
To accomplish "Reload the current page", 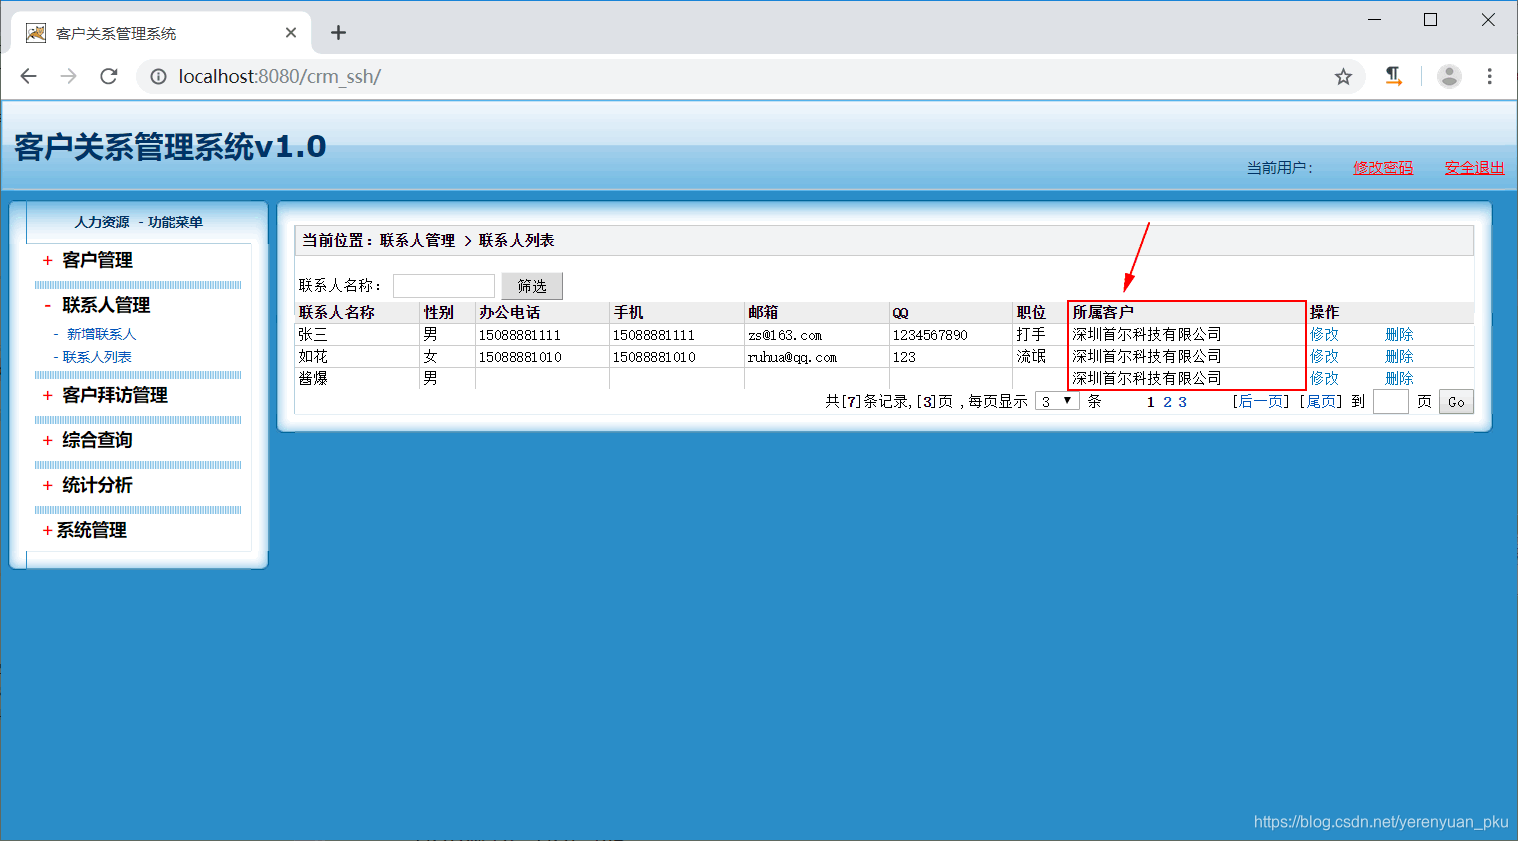I will point(109,76).
